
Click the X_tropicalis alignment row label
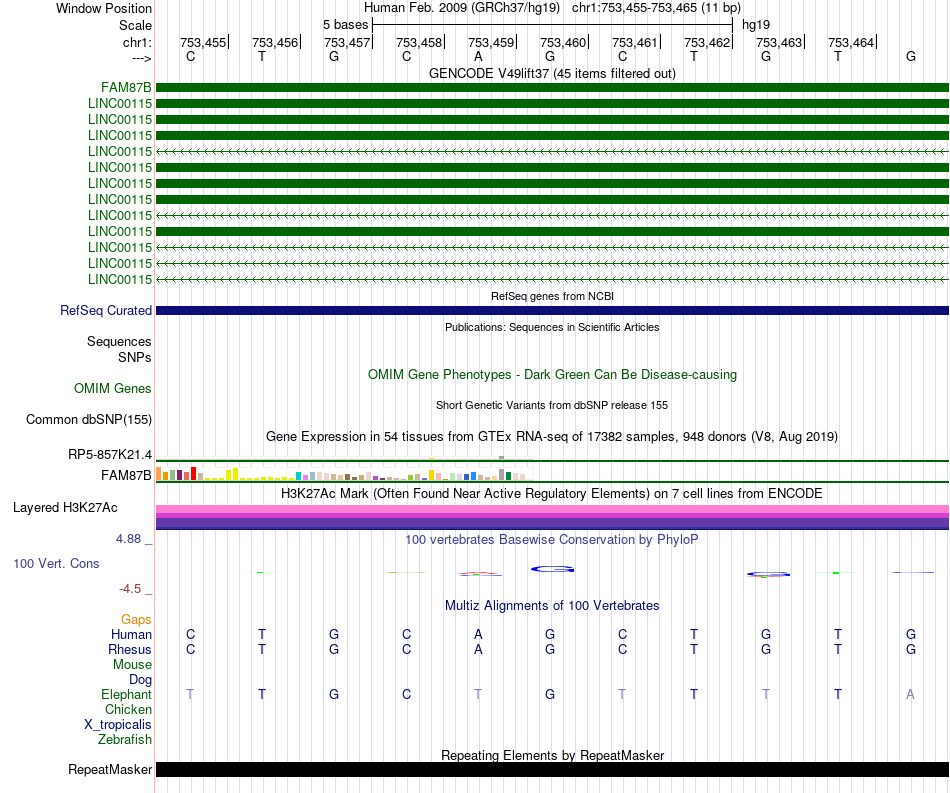click(x=118, y=725)
